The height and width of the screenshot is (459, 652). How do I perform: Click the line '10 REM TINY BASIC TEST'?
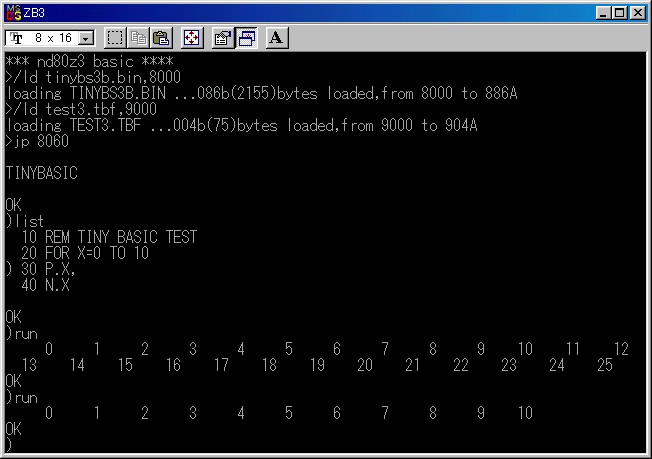(108, 237)
